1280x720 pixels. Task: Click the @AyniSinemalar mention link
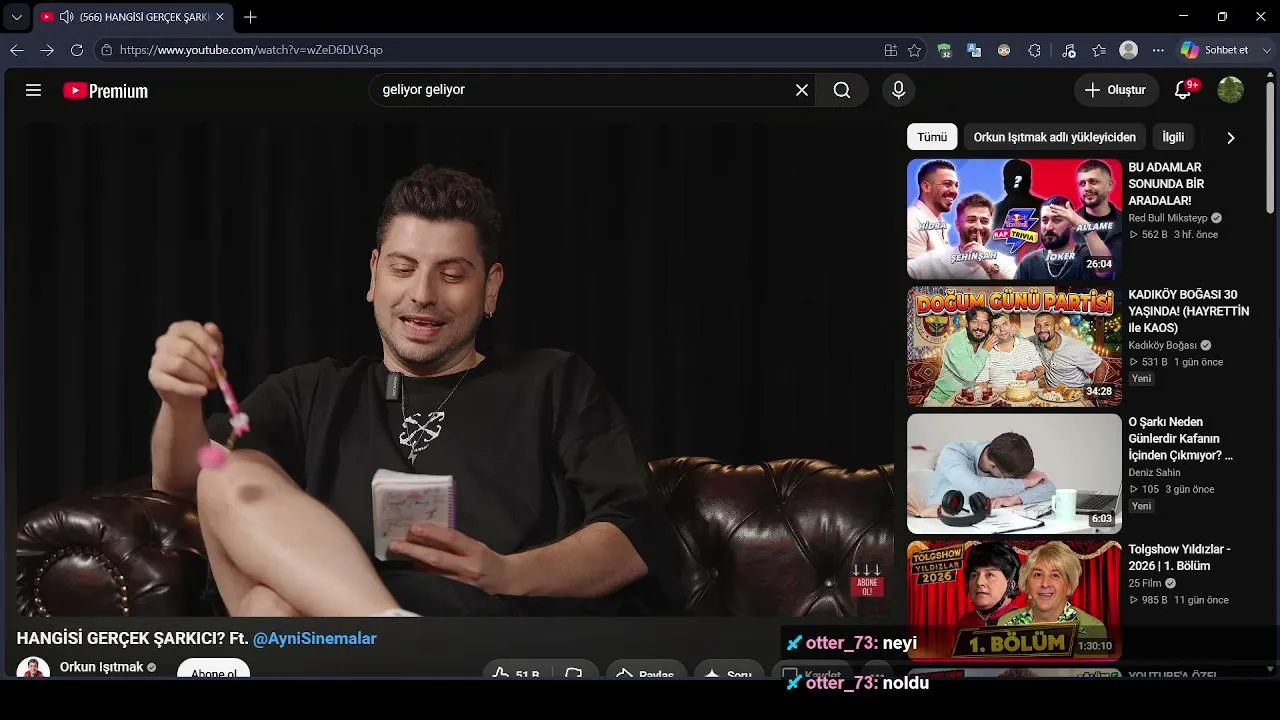(x=315, y=638)
